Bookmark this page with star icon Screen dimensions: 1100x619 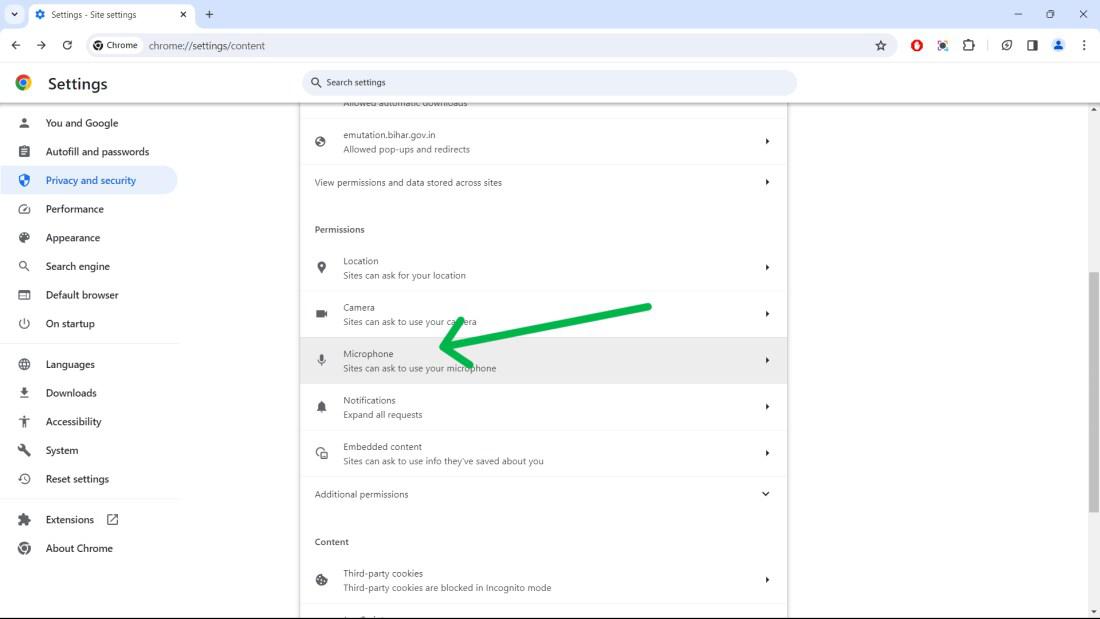click(x=880, y=46)
